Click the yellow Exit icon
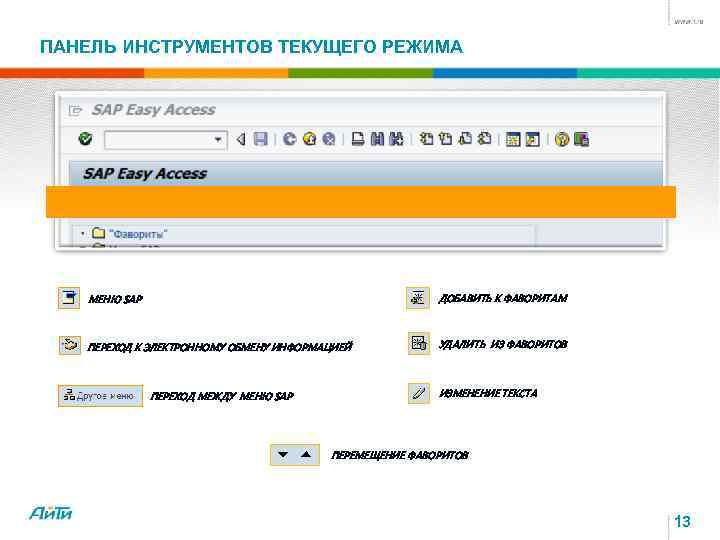 tap(309, 139)
